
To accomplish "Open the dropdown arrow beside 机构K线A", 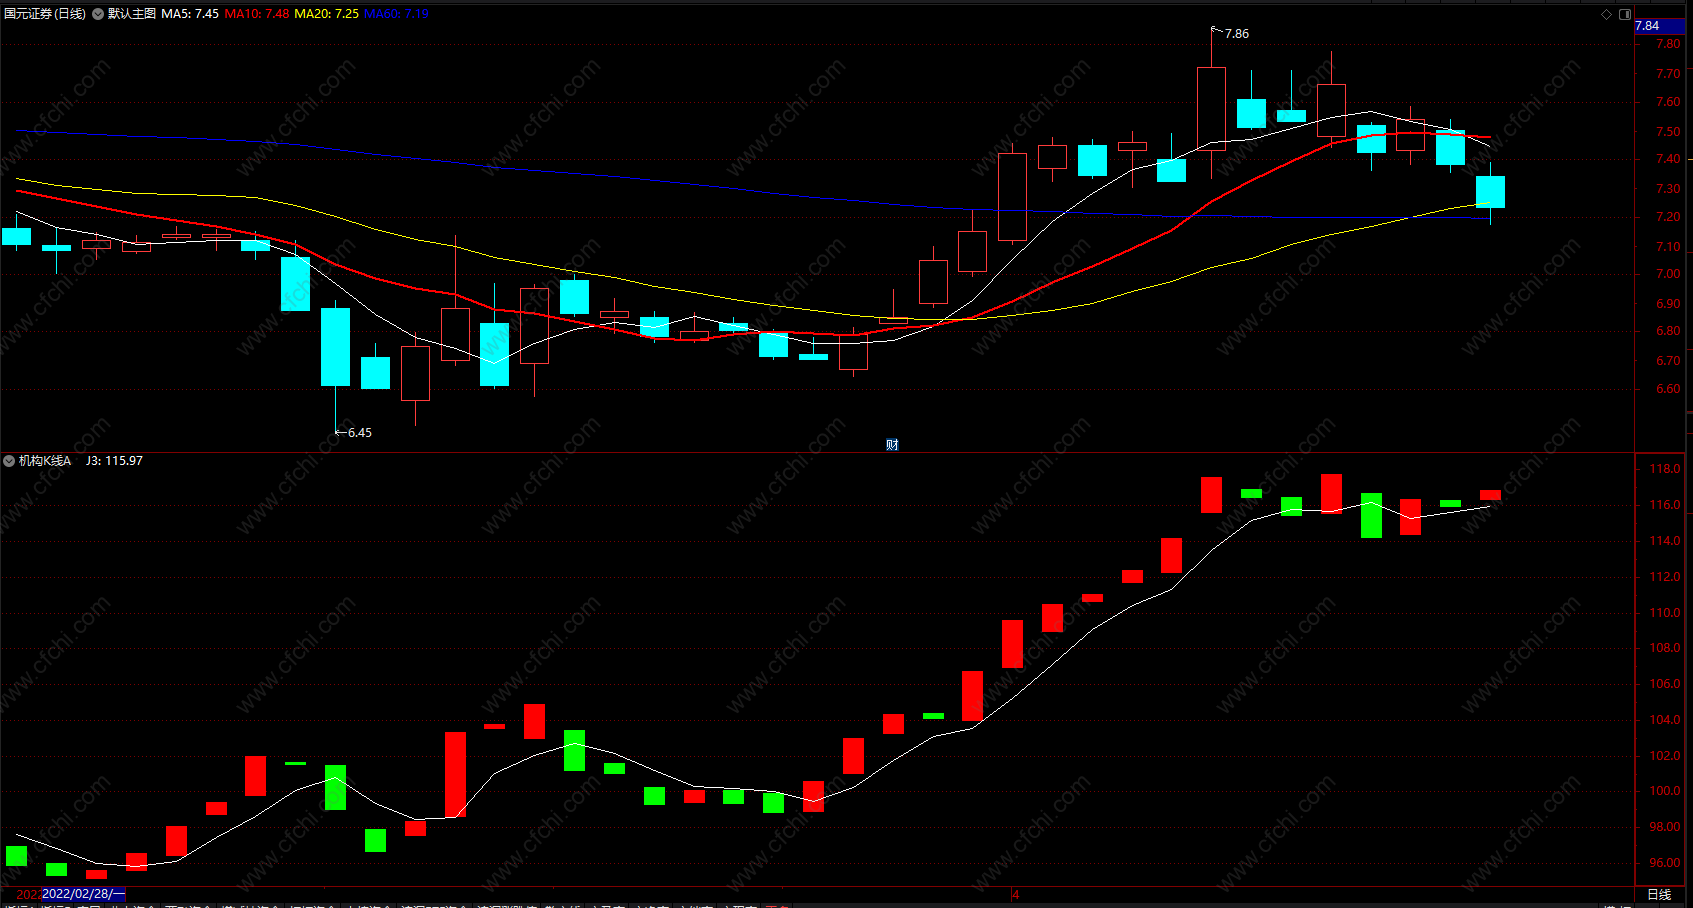I will [9, 461].
